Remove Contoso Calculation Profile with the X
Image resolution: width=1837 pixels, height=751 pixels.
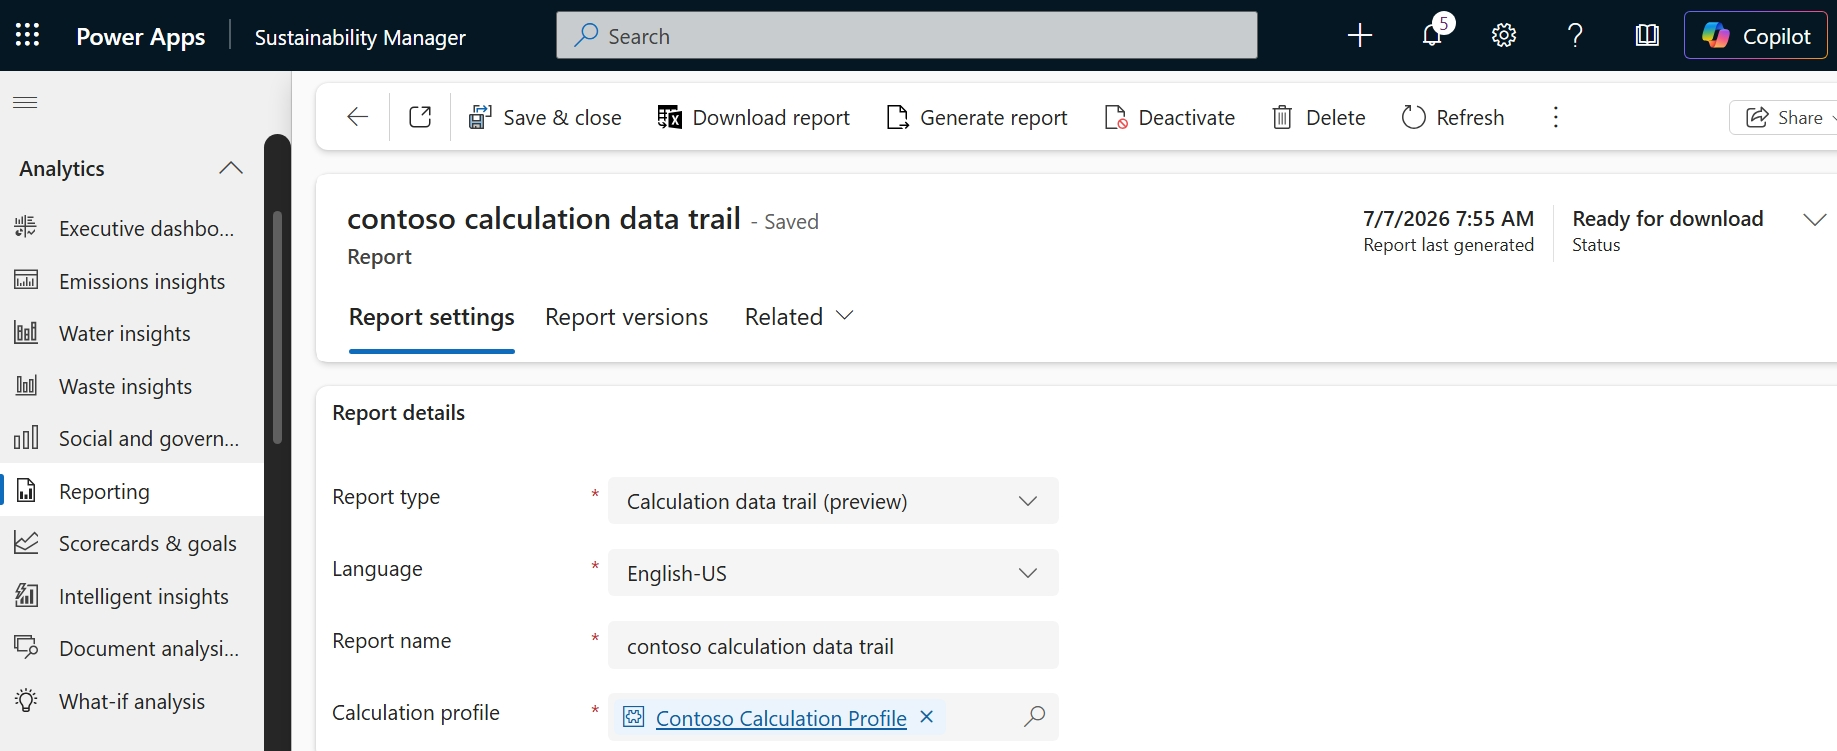click(x=927, y=717)
